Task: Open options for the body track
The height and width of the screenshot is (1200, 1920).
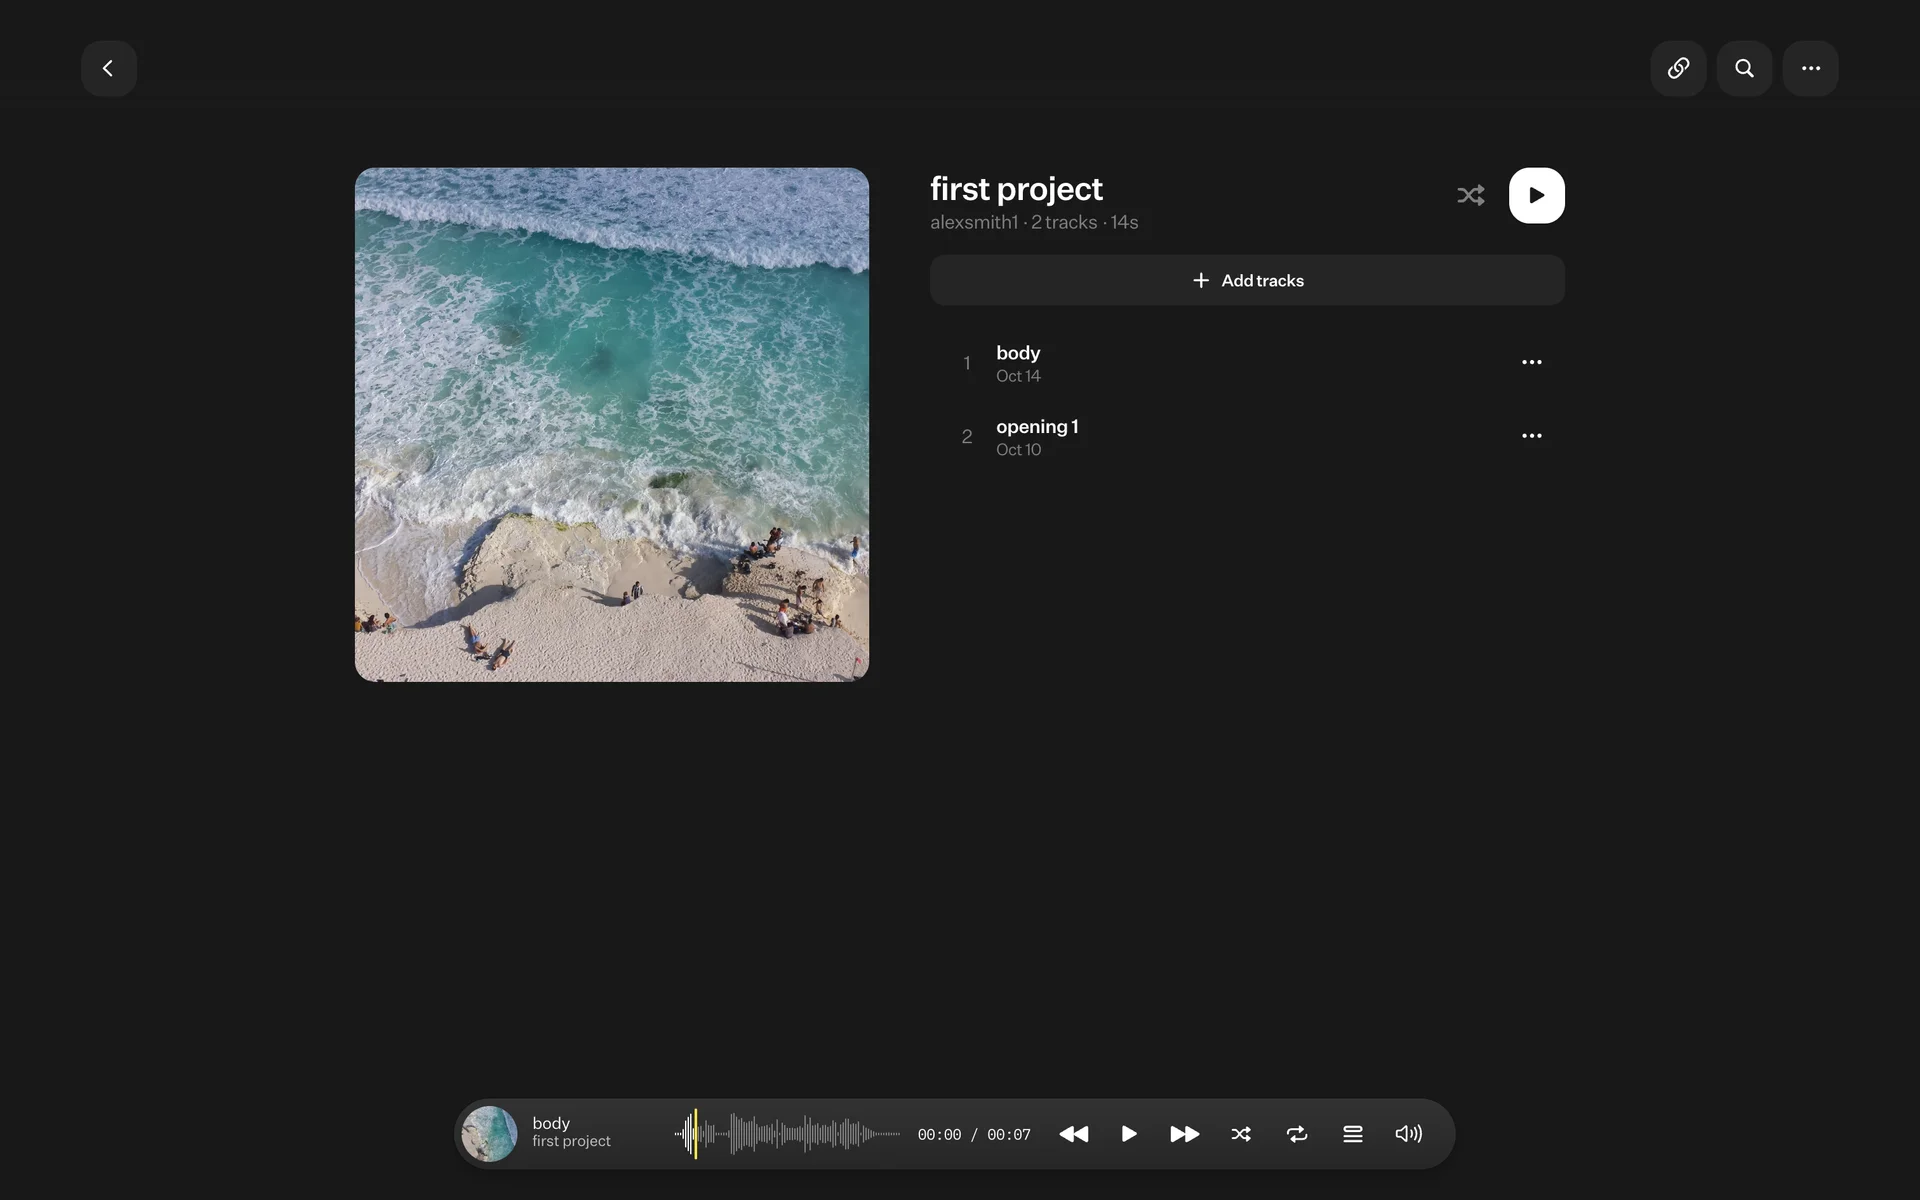Action: click(x=1531, y=362)
